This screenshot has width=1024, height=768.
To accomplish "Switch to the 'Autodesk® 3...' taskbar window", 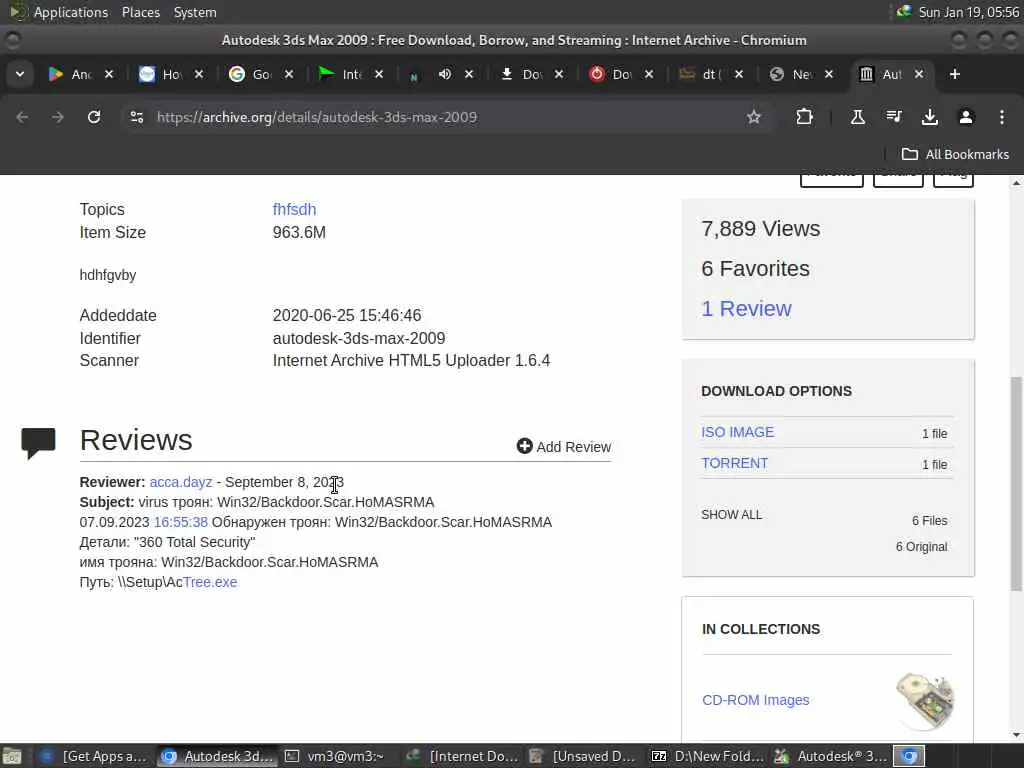I will [831, 756].
